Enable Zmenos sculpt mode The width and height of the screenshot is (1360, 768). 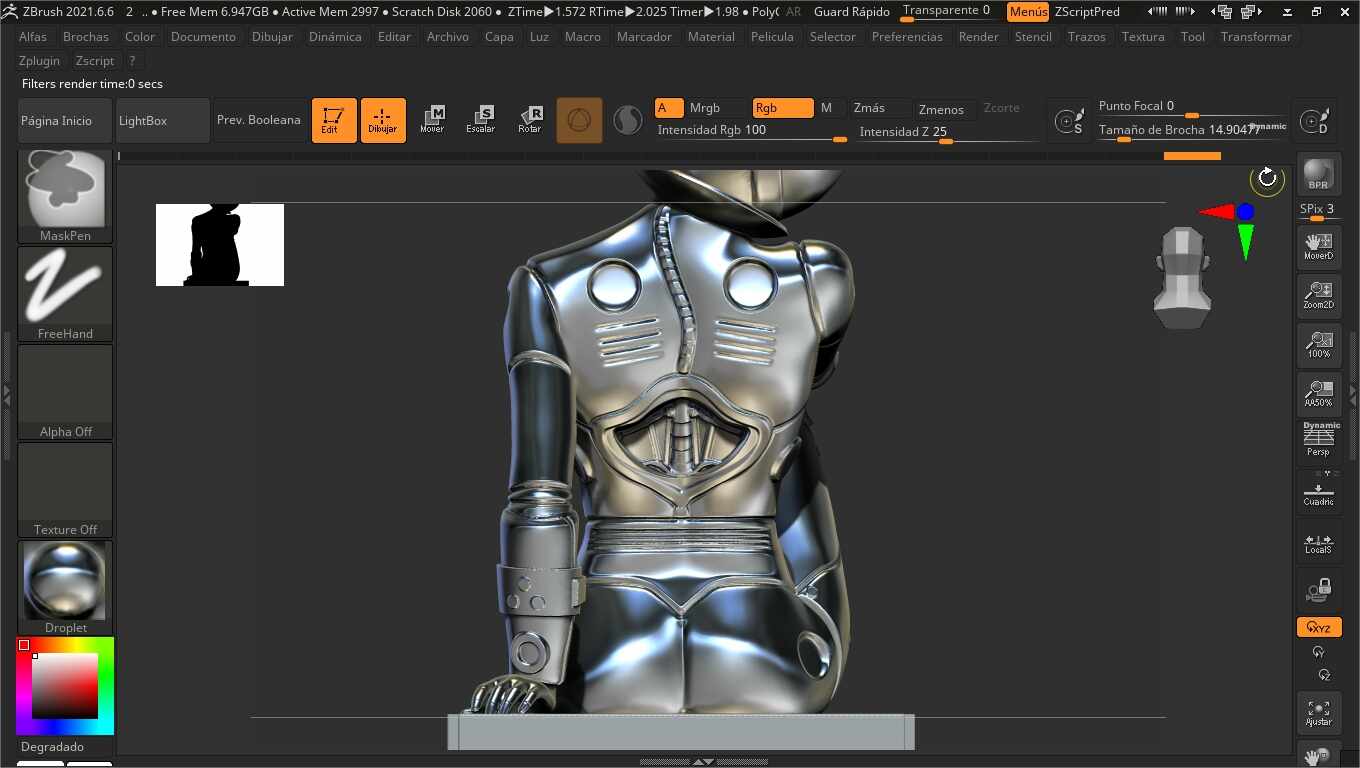[945, 109]
